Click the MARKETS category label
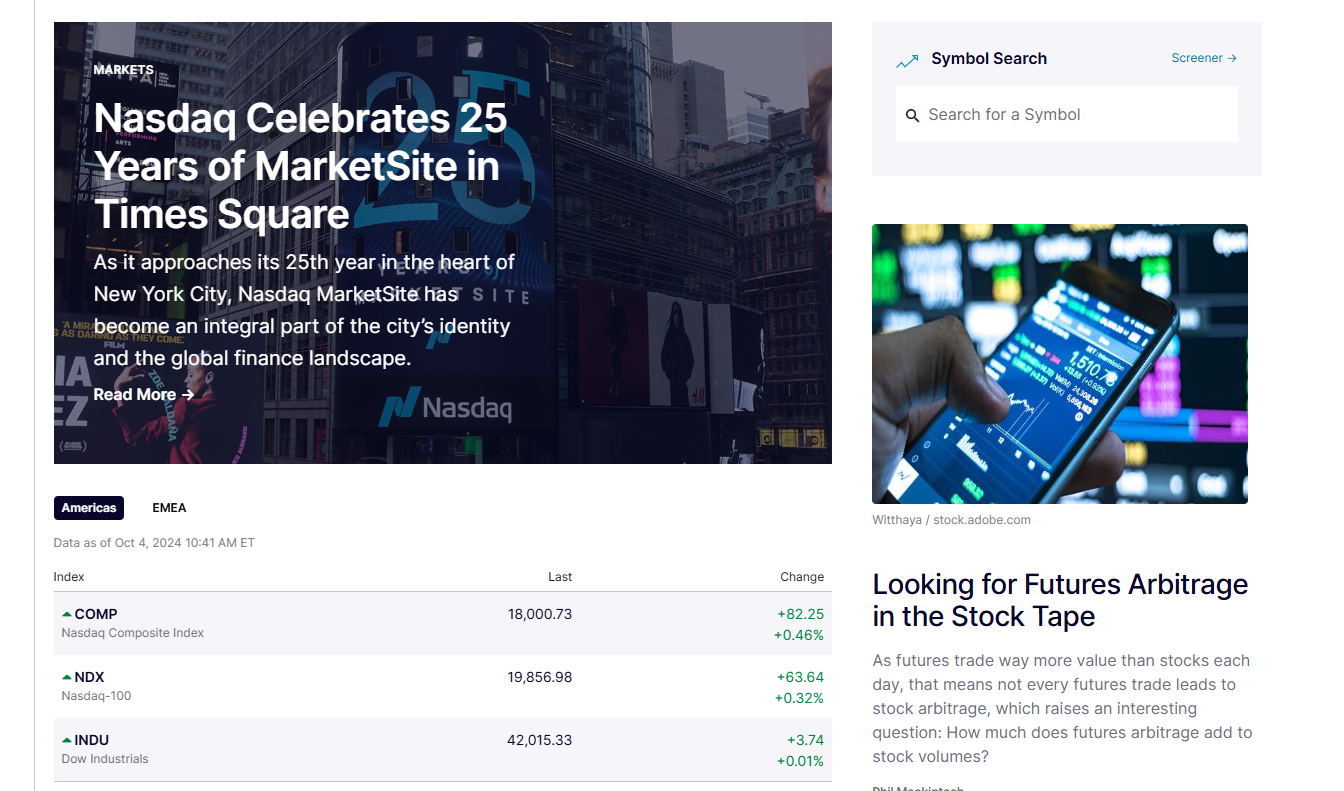The image size is (1344, 791). 124,70
